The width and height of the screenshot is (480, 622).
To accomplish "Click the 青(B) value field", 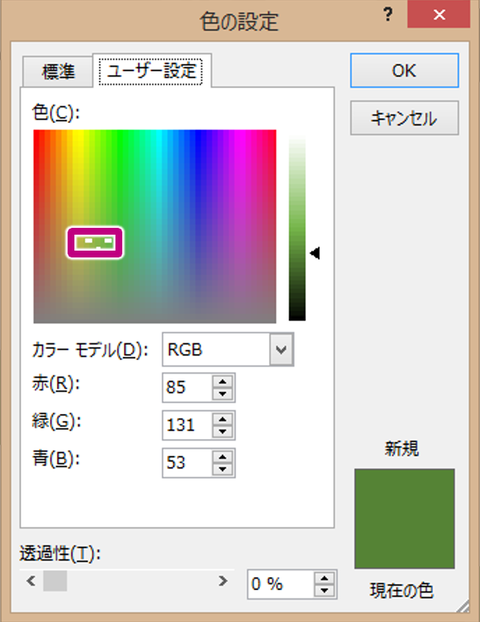I will click(187, 463).
